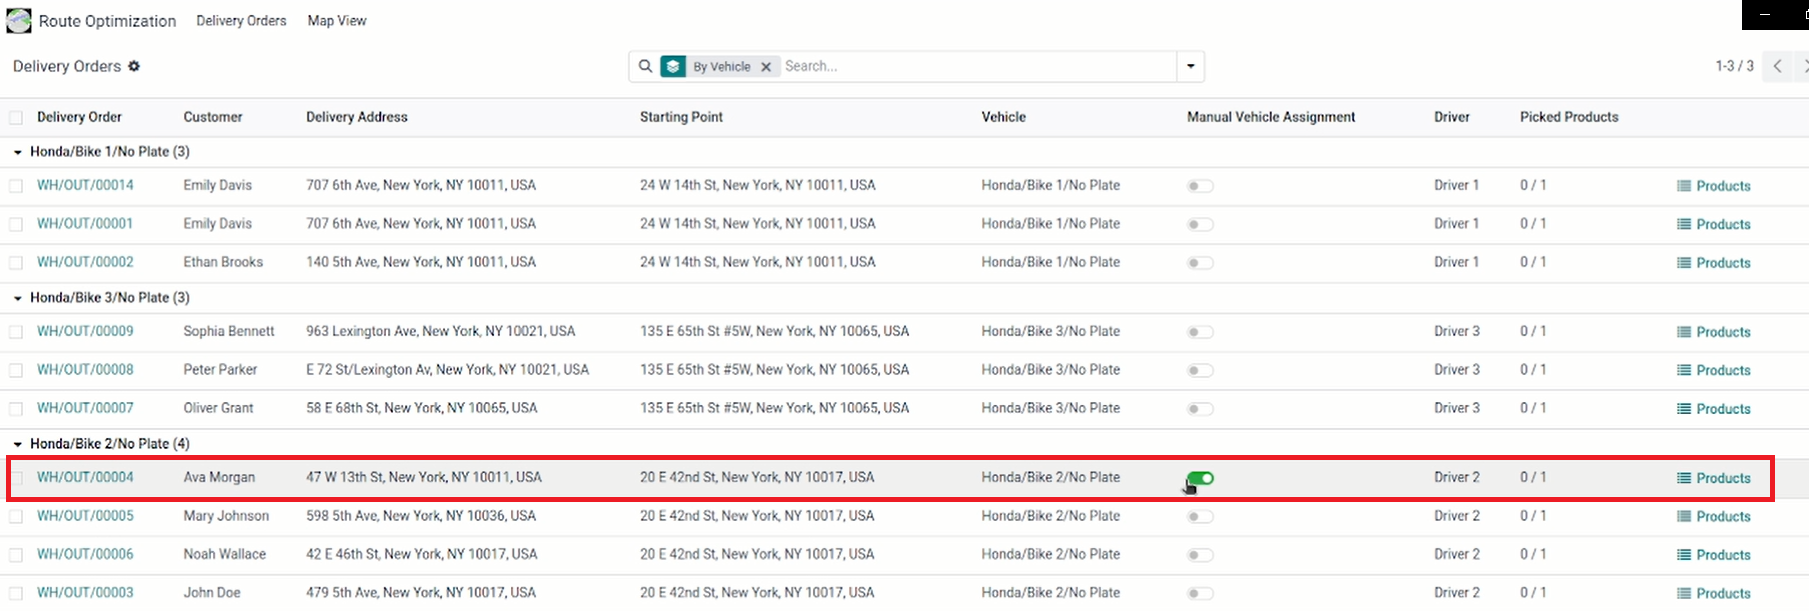Open delivery order WH/OUT/00008
The height and width of the screenshot is (611, 1809).
tap(85, 370)
